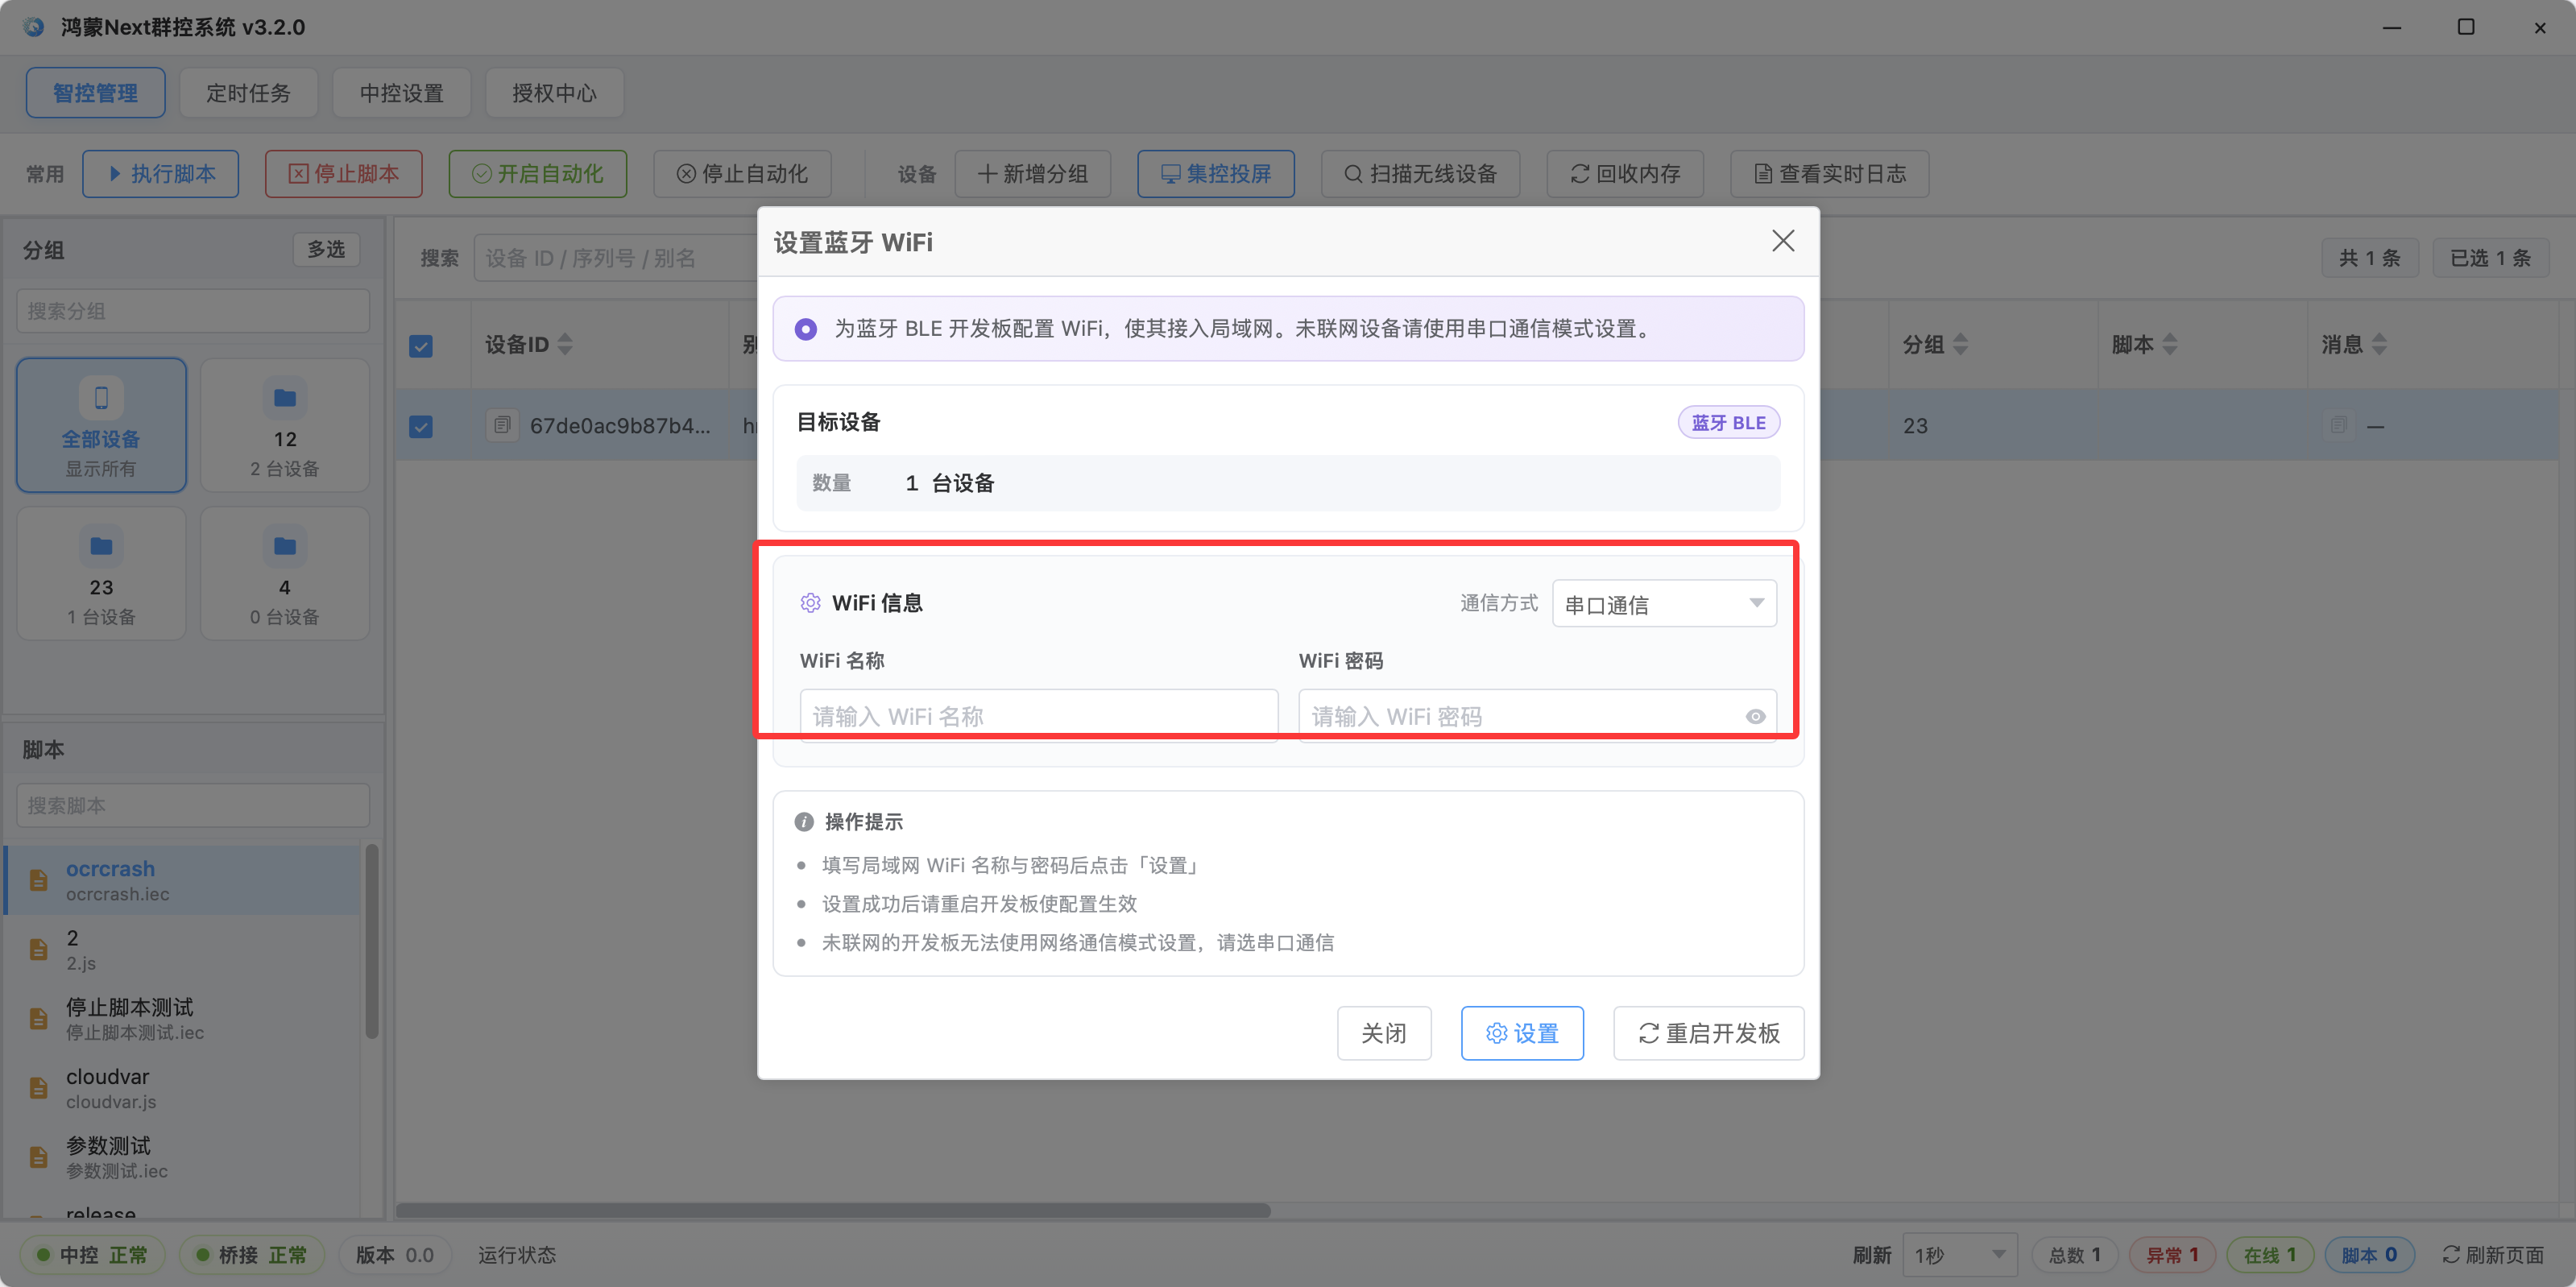
Task: Click the 参数测试 script file icon
Action: [39, 1157]
